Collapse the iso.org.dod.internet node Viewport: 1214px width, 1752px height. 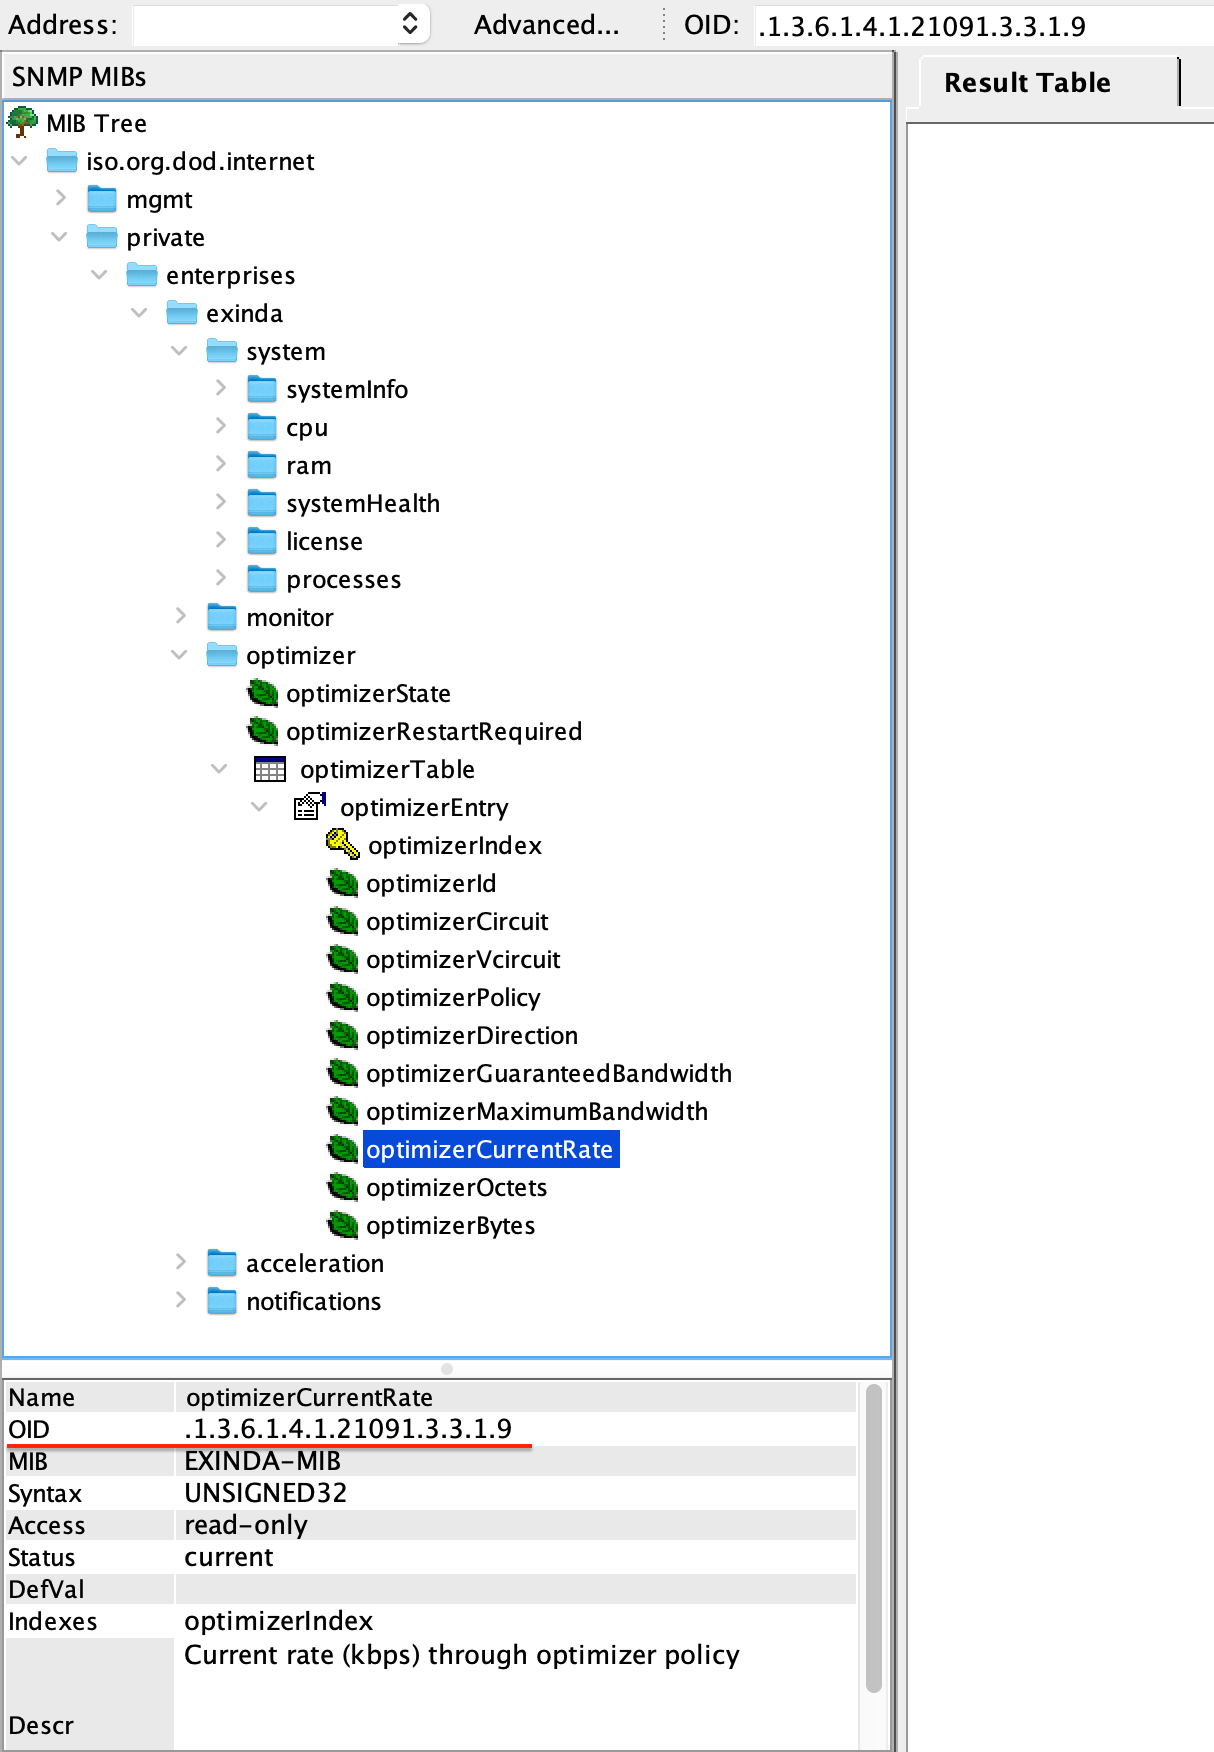[x=19, y=160]
